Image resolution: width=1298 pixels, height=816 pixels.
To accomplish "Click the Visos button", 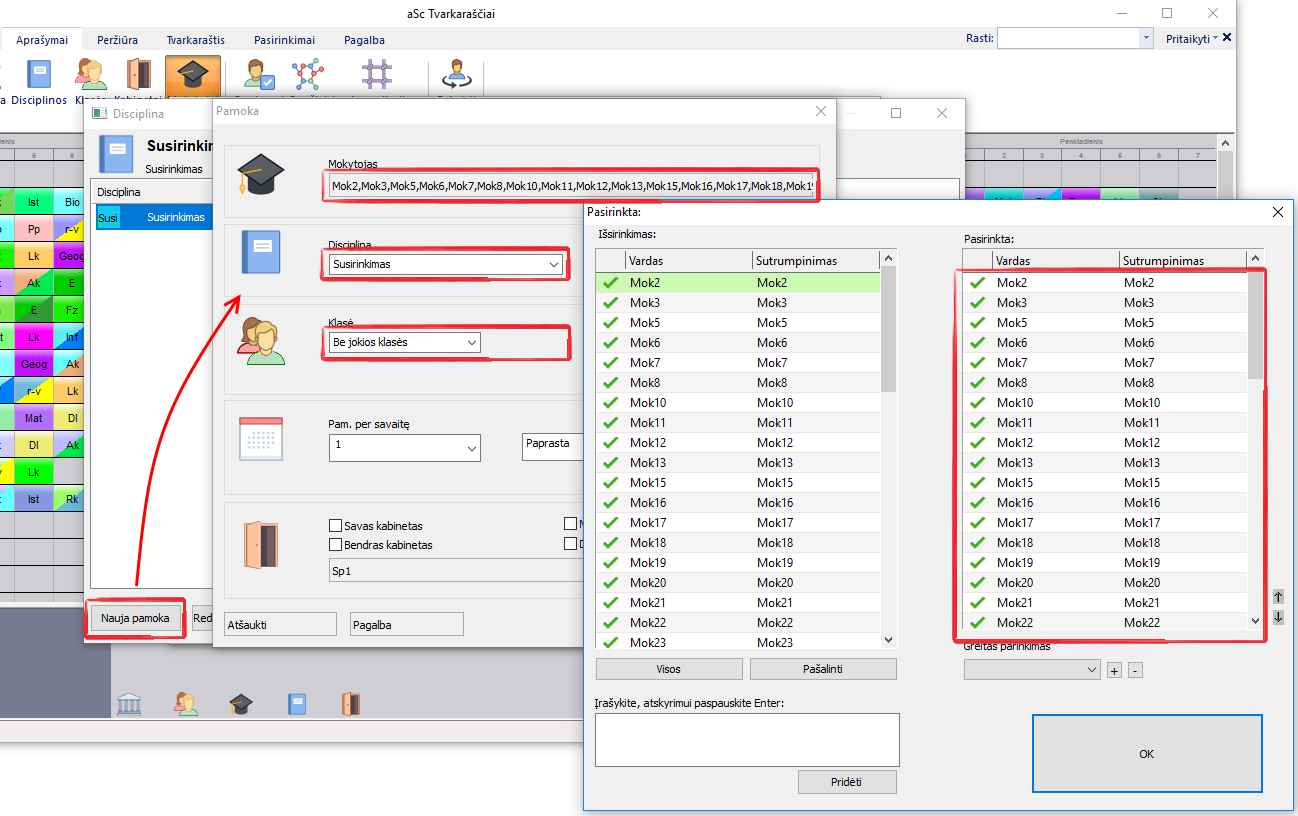I will (669, 669).
